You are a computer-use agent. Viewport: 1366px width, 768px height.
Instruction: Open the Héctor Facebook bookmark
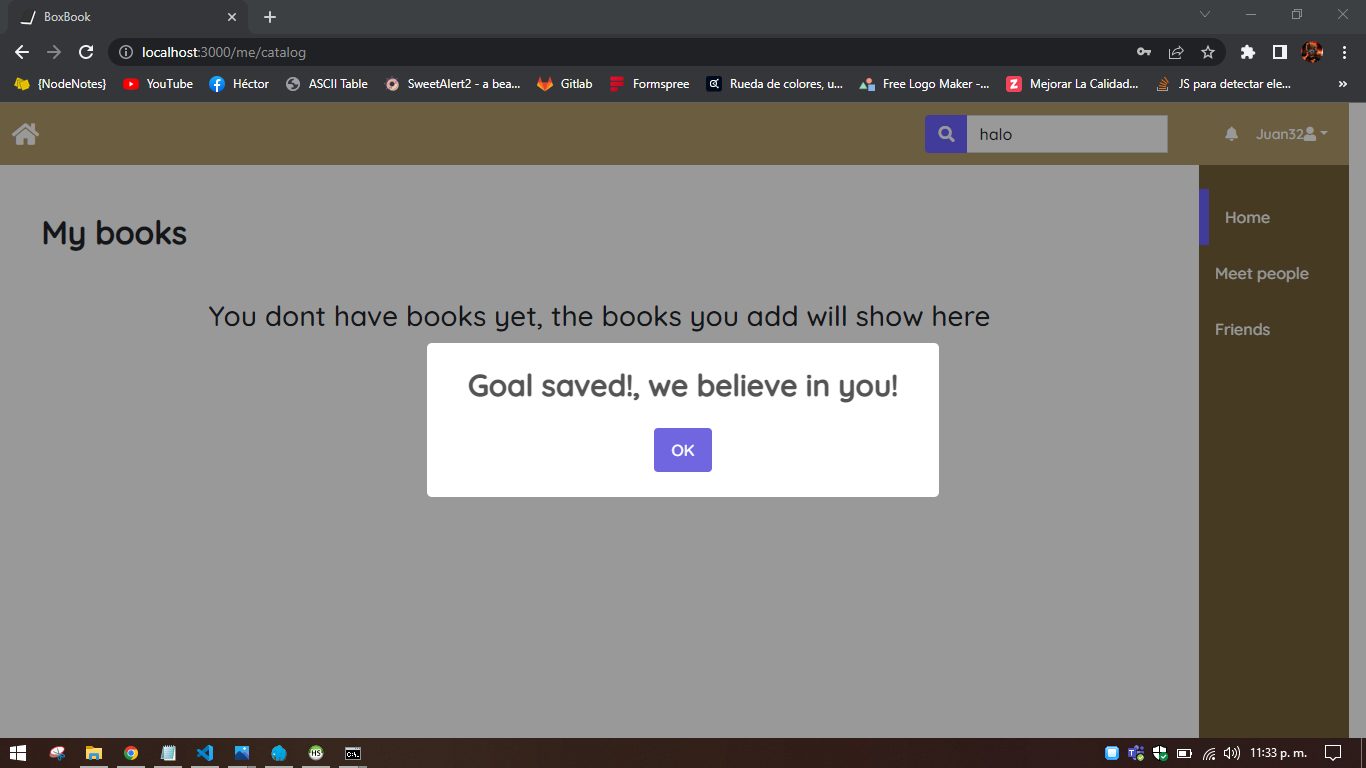[239, 84]
